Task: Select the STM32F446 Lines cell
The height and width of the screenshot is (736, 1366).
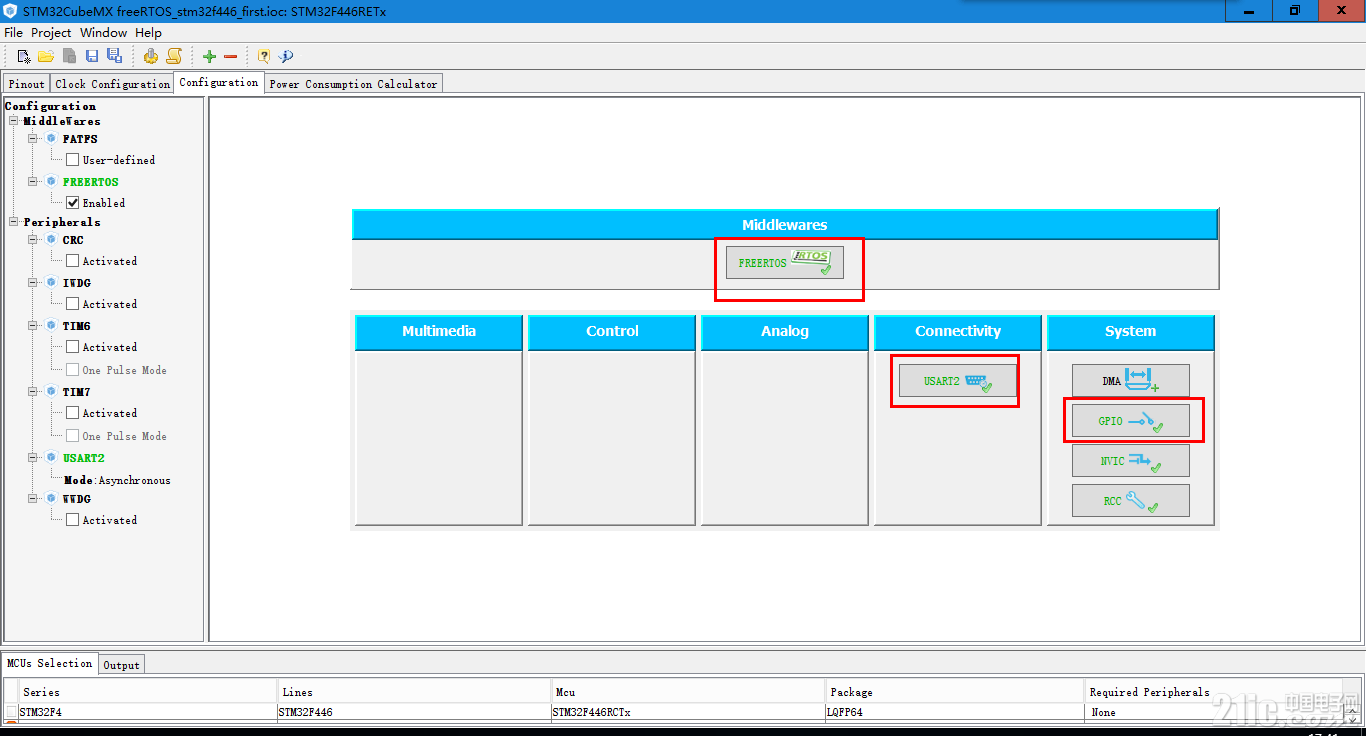Action: point(415,712)
